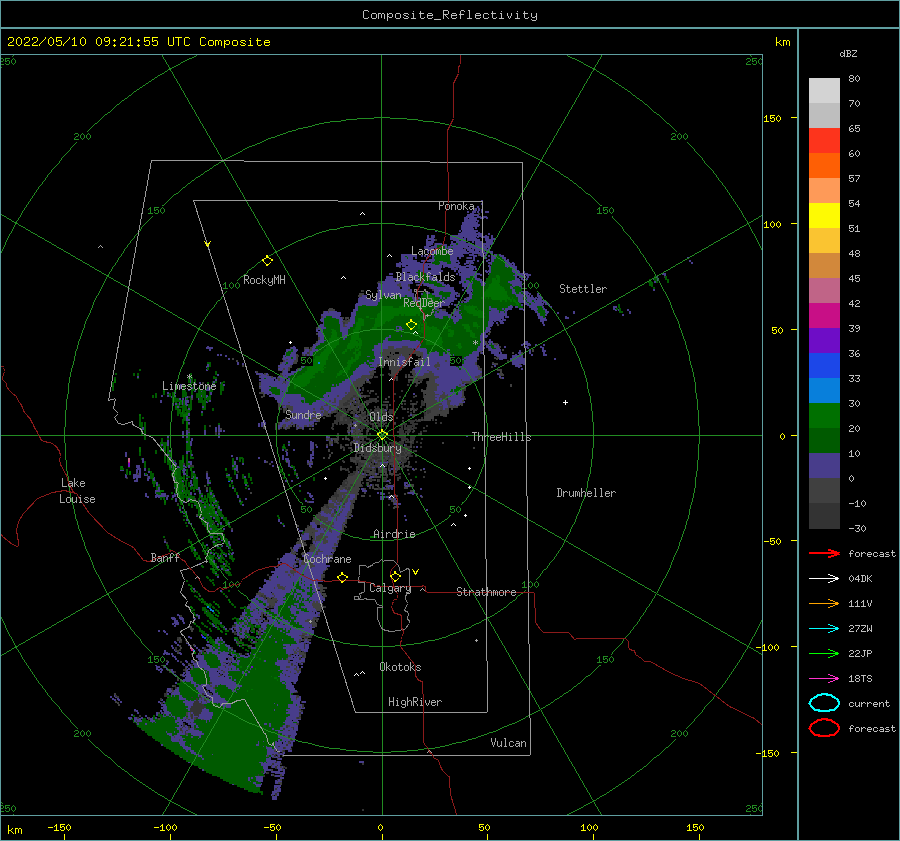The height and width of the screenshot is (841, 900).
Task: Click the Cochrane town label
Action: point(327,559)
